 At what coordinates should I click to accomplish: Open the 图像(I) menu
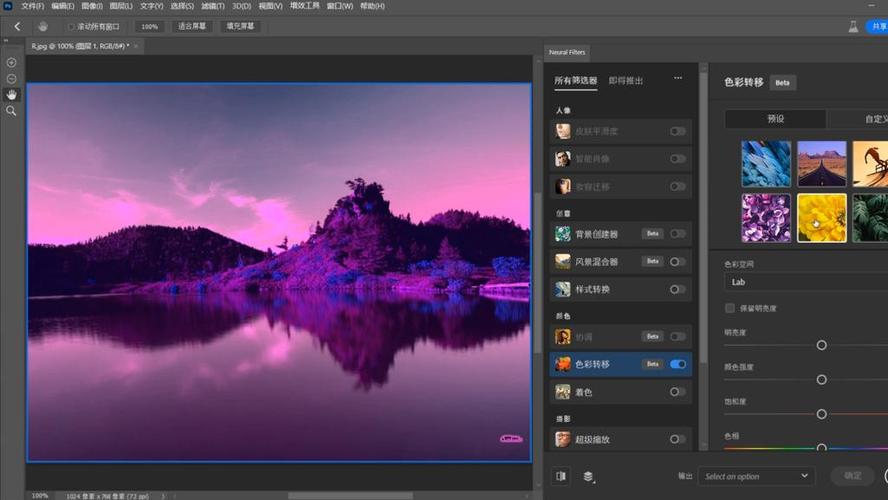point(92,6)
